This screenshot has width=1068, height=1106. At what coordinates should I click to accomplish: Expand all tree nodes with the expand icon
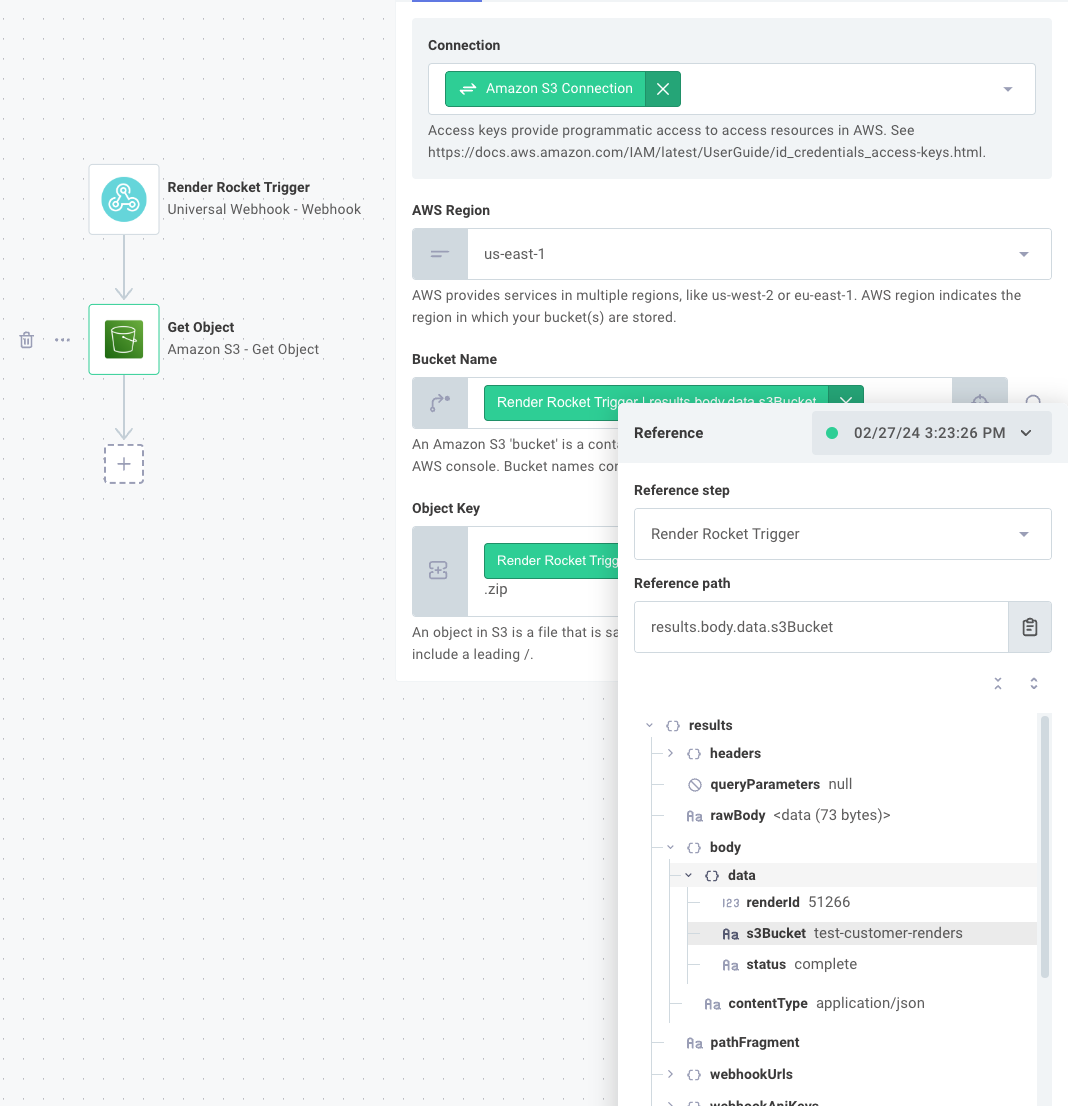click(x=1032, y=683)
